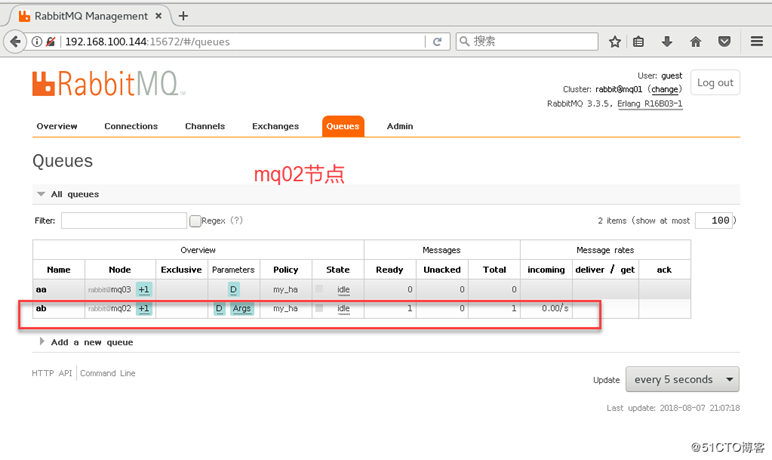Click the D durable badge on queue ab
772x460 pixels.
pos(219,308)
